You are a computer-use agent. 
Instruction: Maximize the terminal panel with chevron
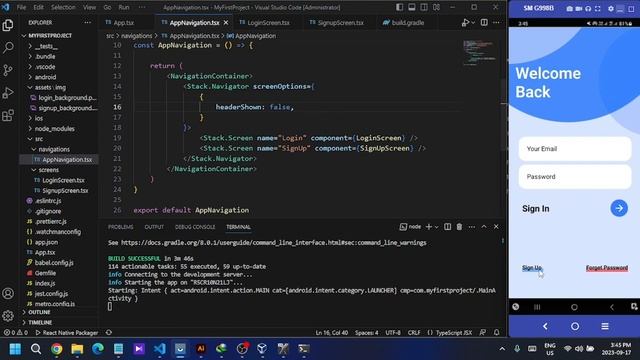point(484,227)
